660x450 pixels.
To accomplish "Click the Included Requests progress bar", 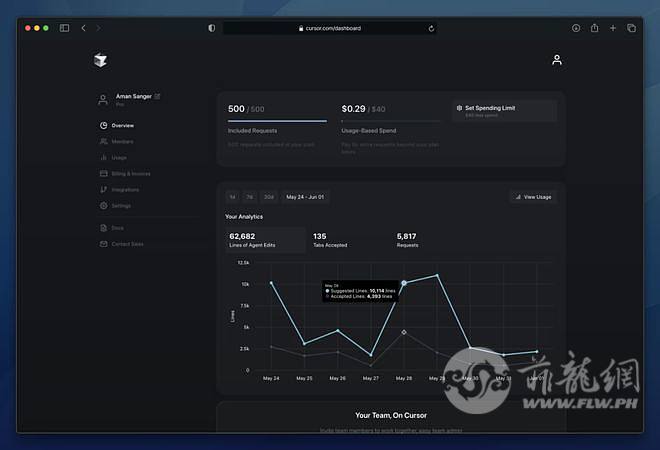I will pos(277,121).
